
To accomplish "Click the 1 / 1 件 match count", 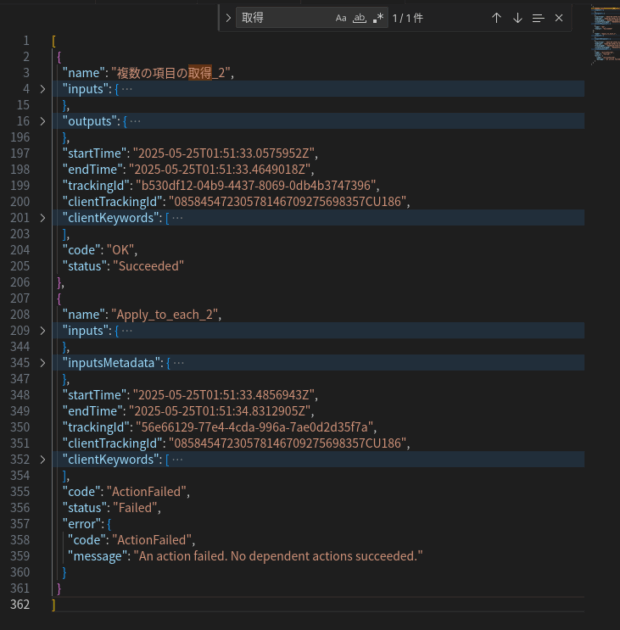I will pyautogui.click(x=407, y=18).
